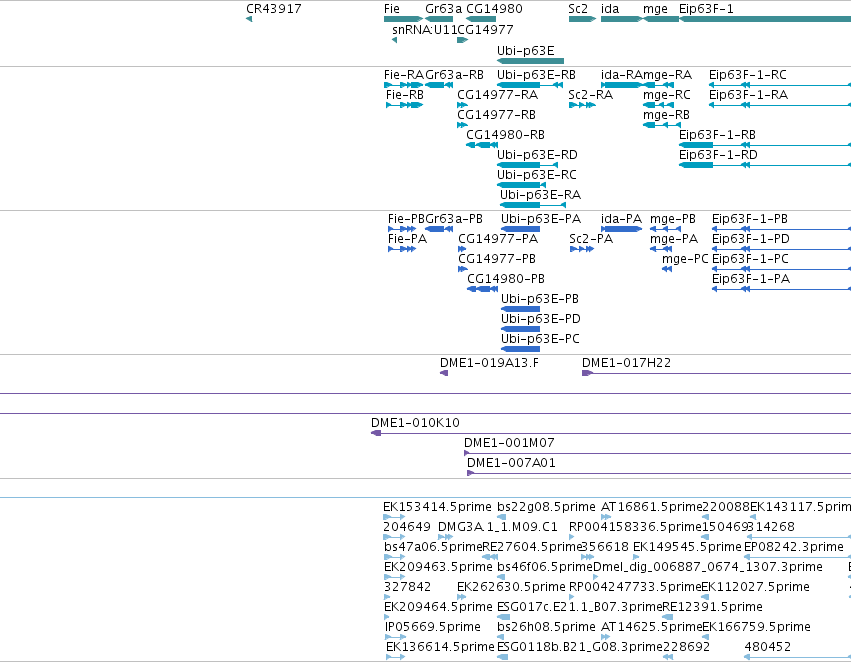The width and height of the screenshot is (851, 662).
Task: Select the Ubi-p63E-RA transcript label
Action: click(541, 195)
